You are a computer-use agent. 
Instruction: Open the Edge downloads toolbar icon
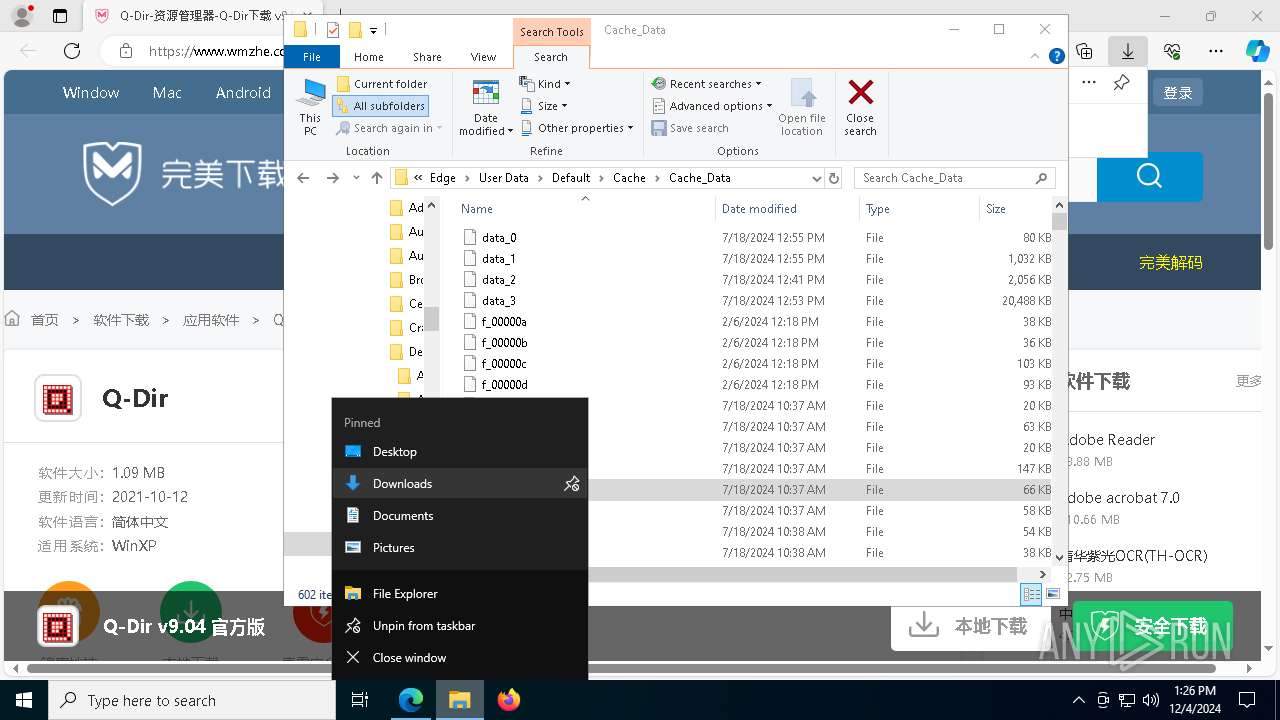pos(1127,51)
